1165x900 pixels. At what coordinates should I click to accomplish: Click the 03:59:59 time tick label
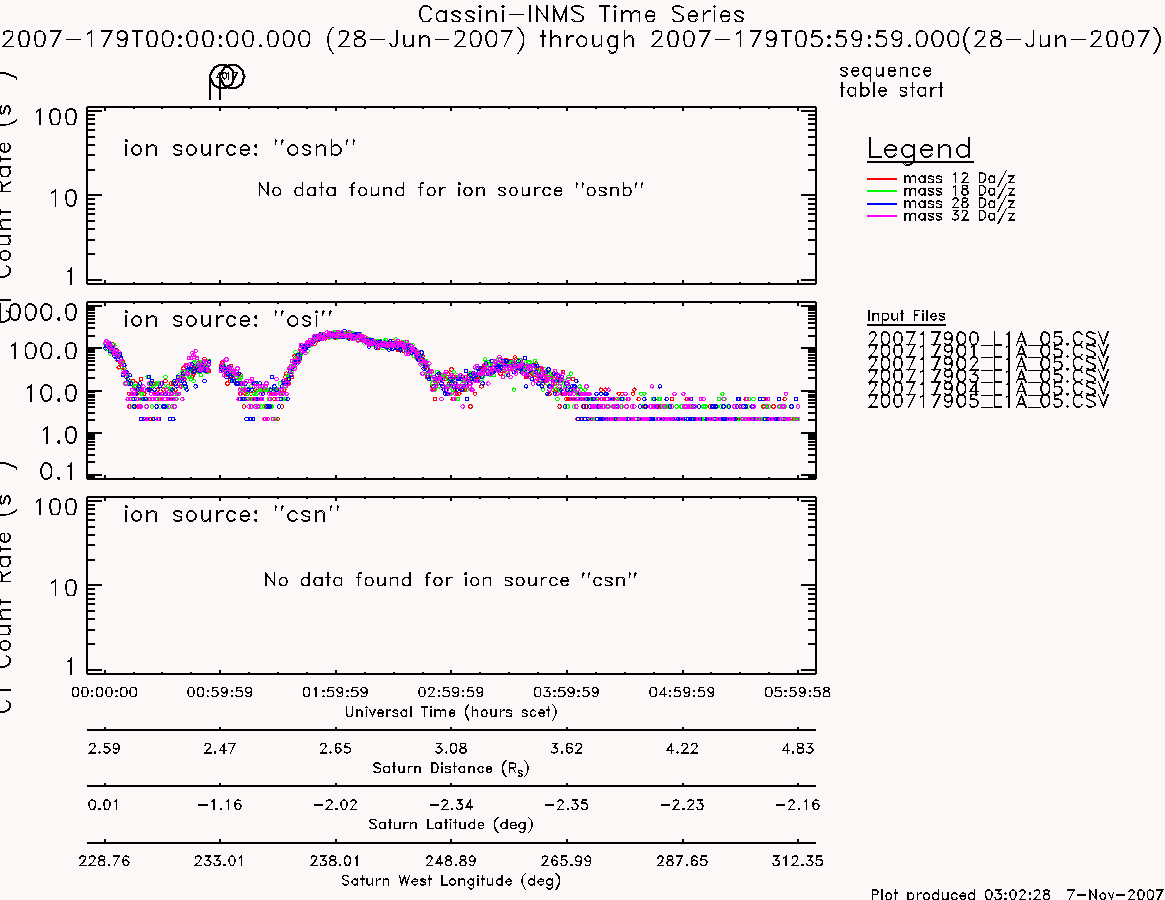tap(566, 692)
